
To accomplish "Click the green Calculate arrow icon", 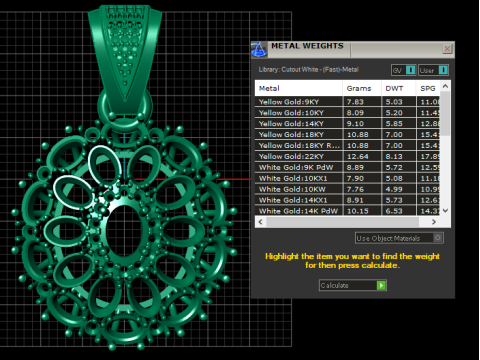I will [381, 285].
